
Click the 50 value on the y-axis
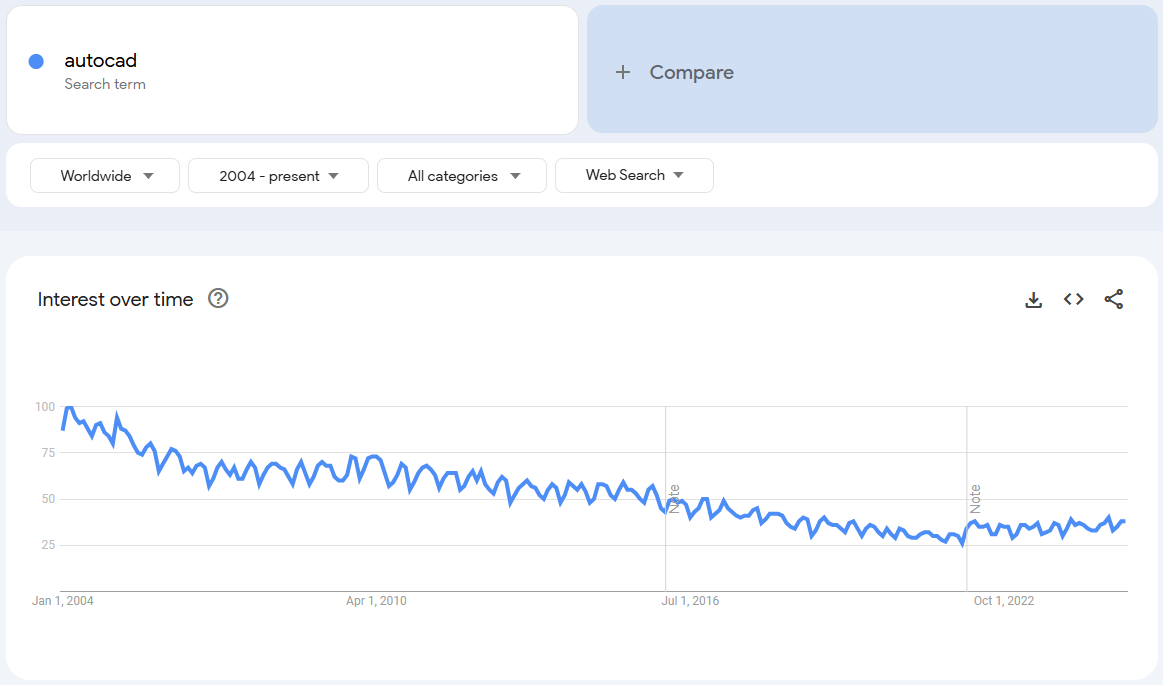[x=48, y=499]
